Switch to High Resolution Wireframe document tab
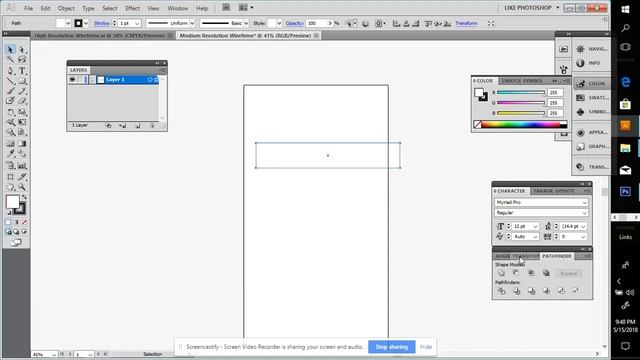Screen dimensions: 640x360 [x=100, y=36]
